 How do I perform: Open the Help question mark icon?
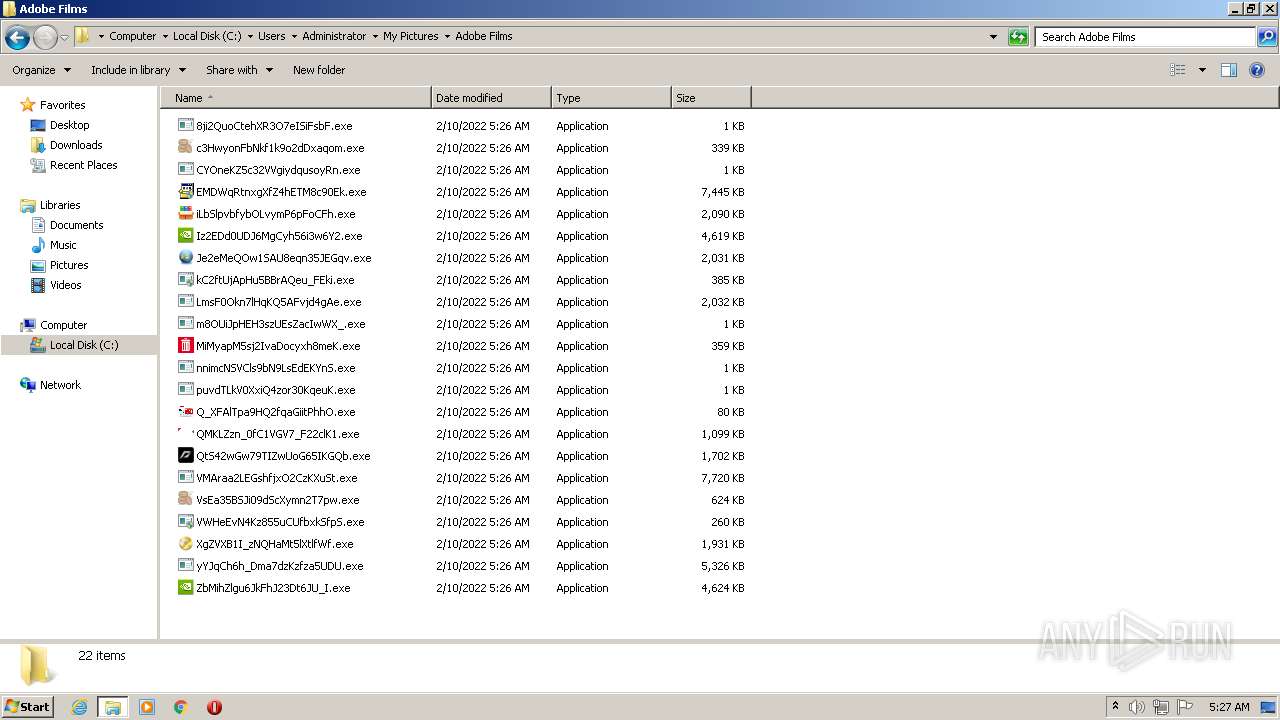[1257, 70]
